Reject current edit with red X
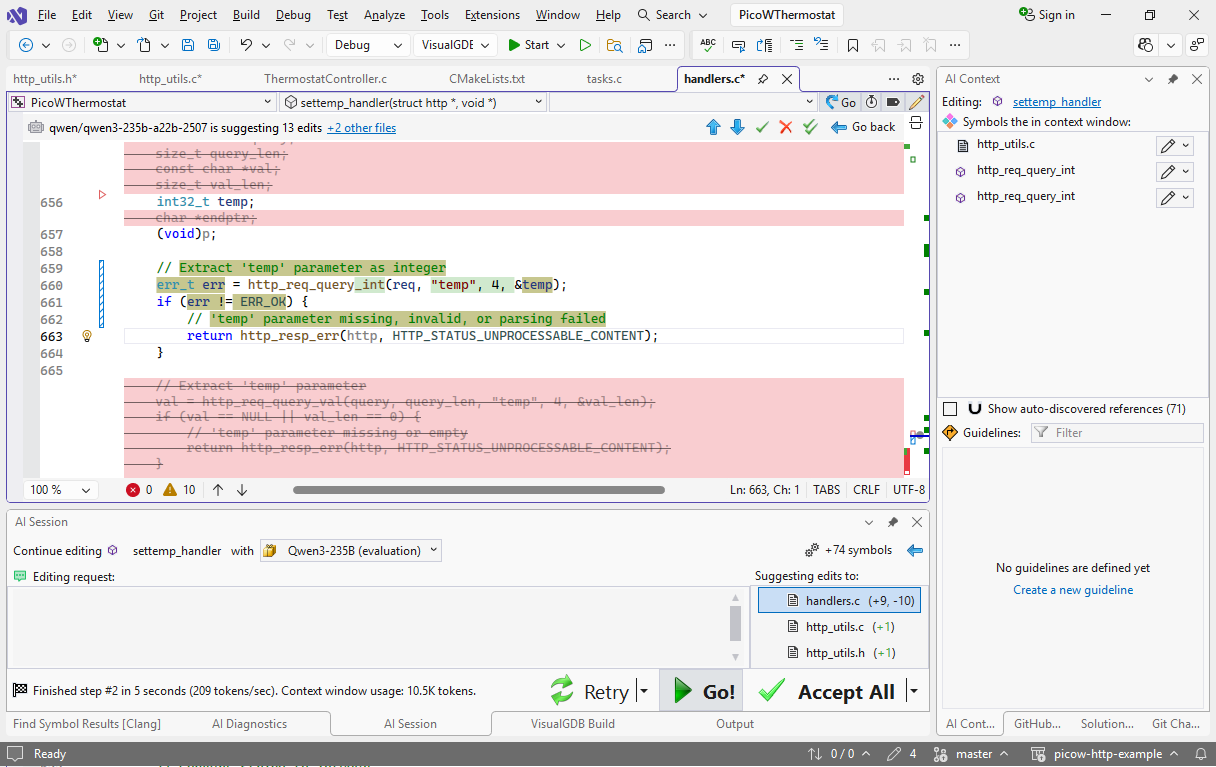This screenshot has width=1216, height=767. pyautogui.click(x=785, y=127)
